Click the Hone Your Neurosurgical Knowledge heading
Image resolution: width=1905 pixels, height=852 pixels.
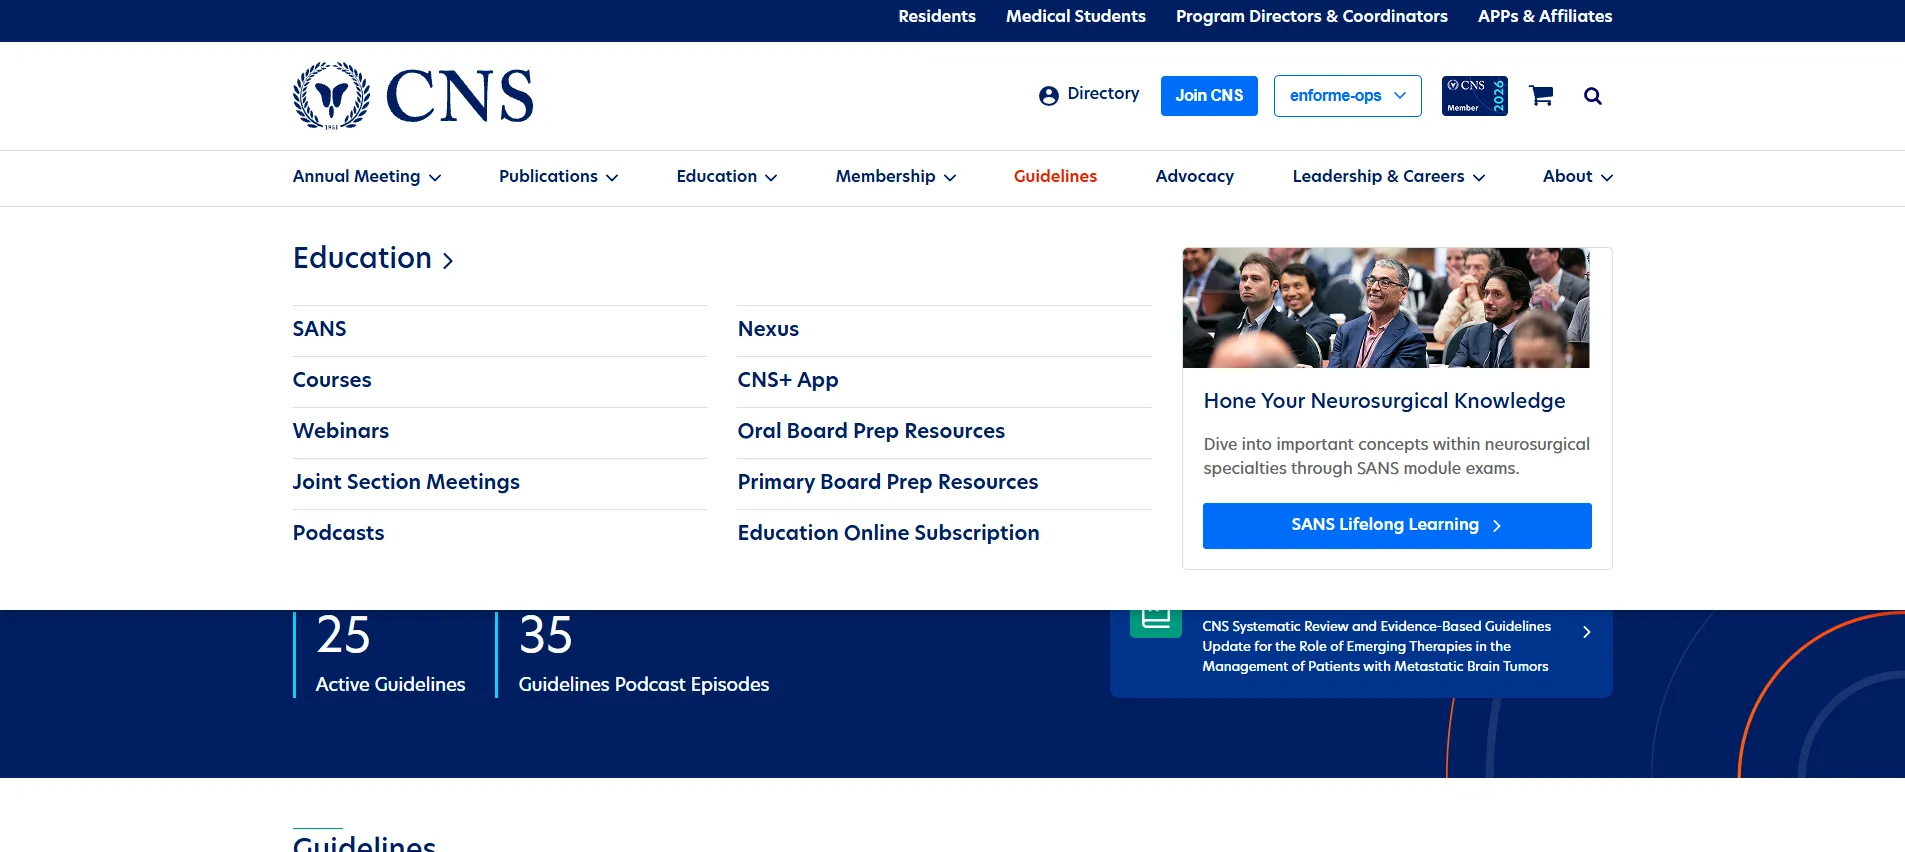click(1384, 401)
